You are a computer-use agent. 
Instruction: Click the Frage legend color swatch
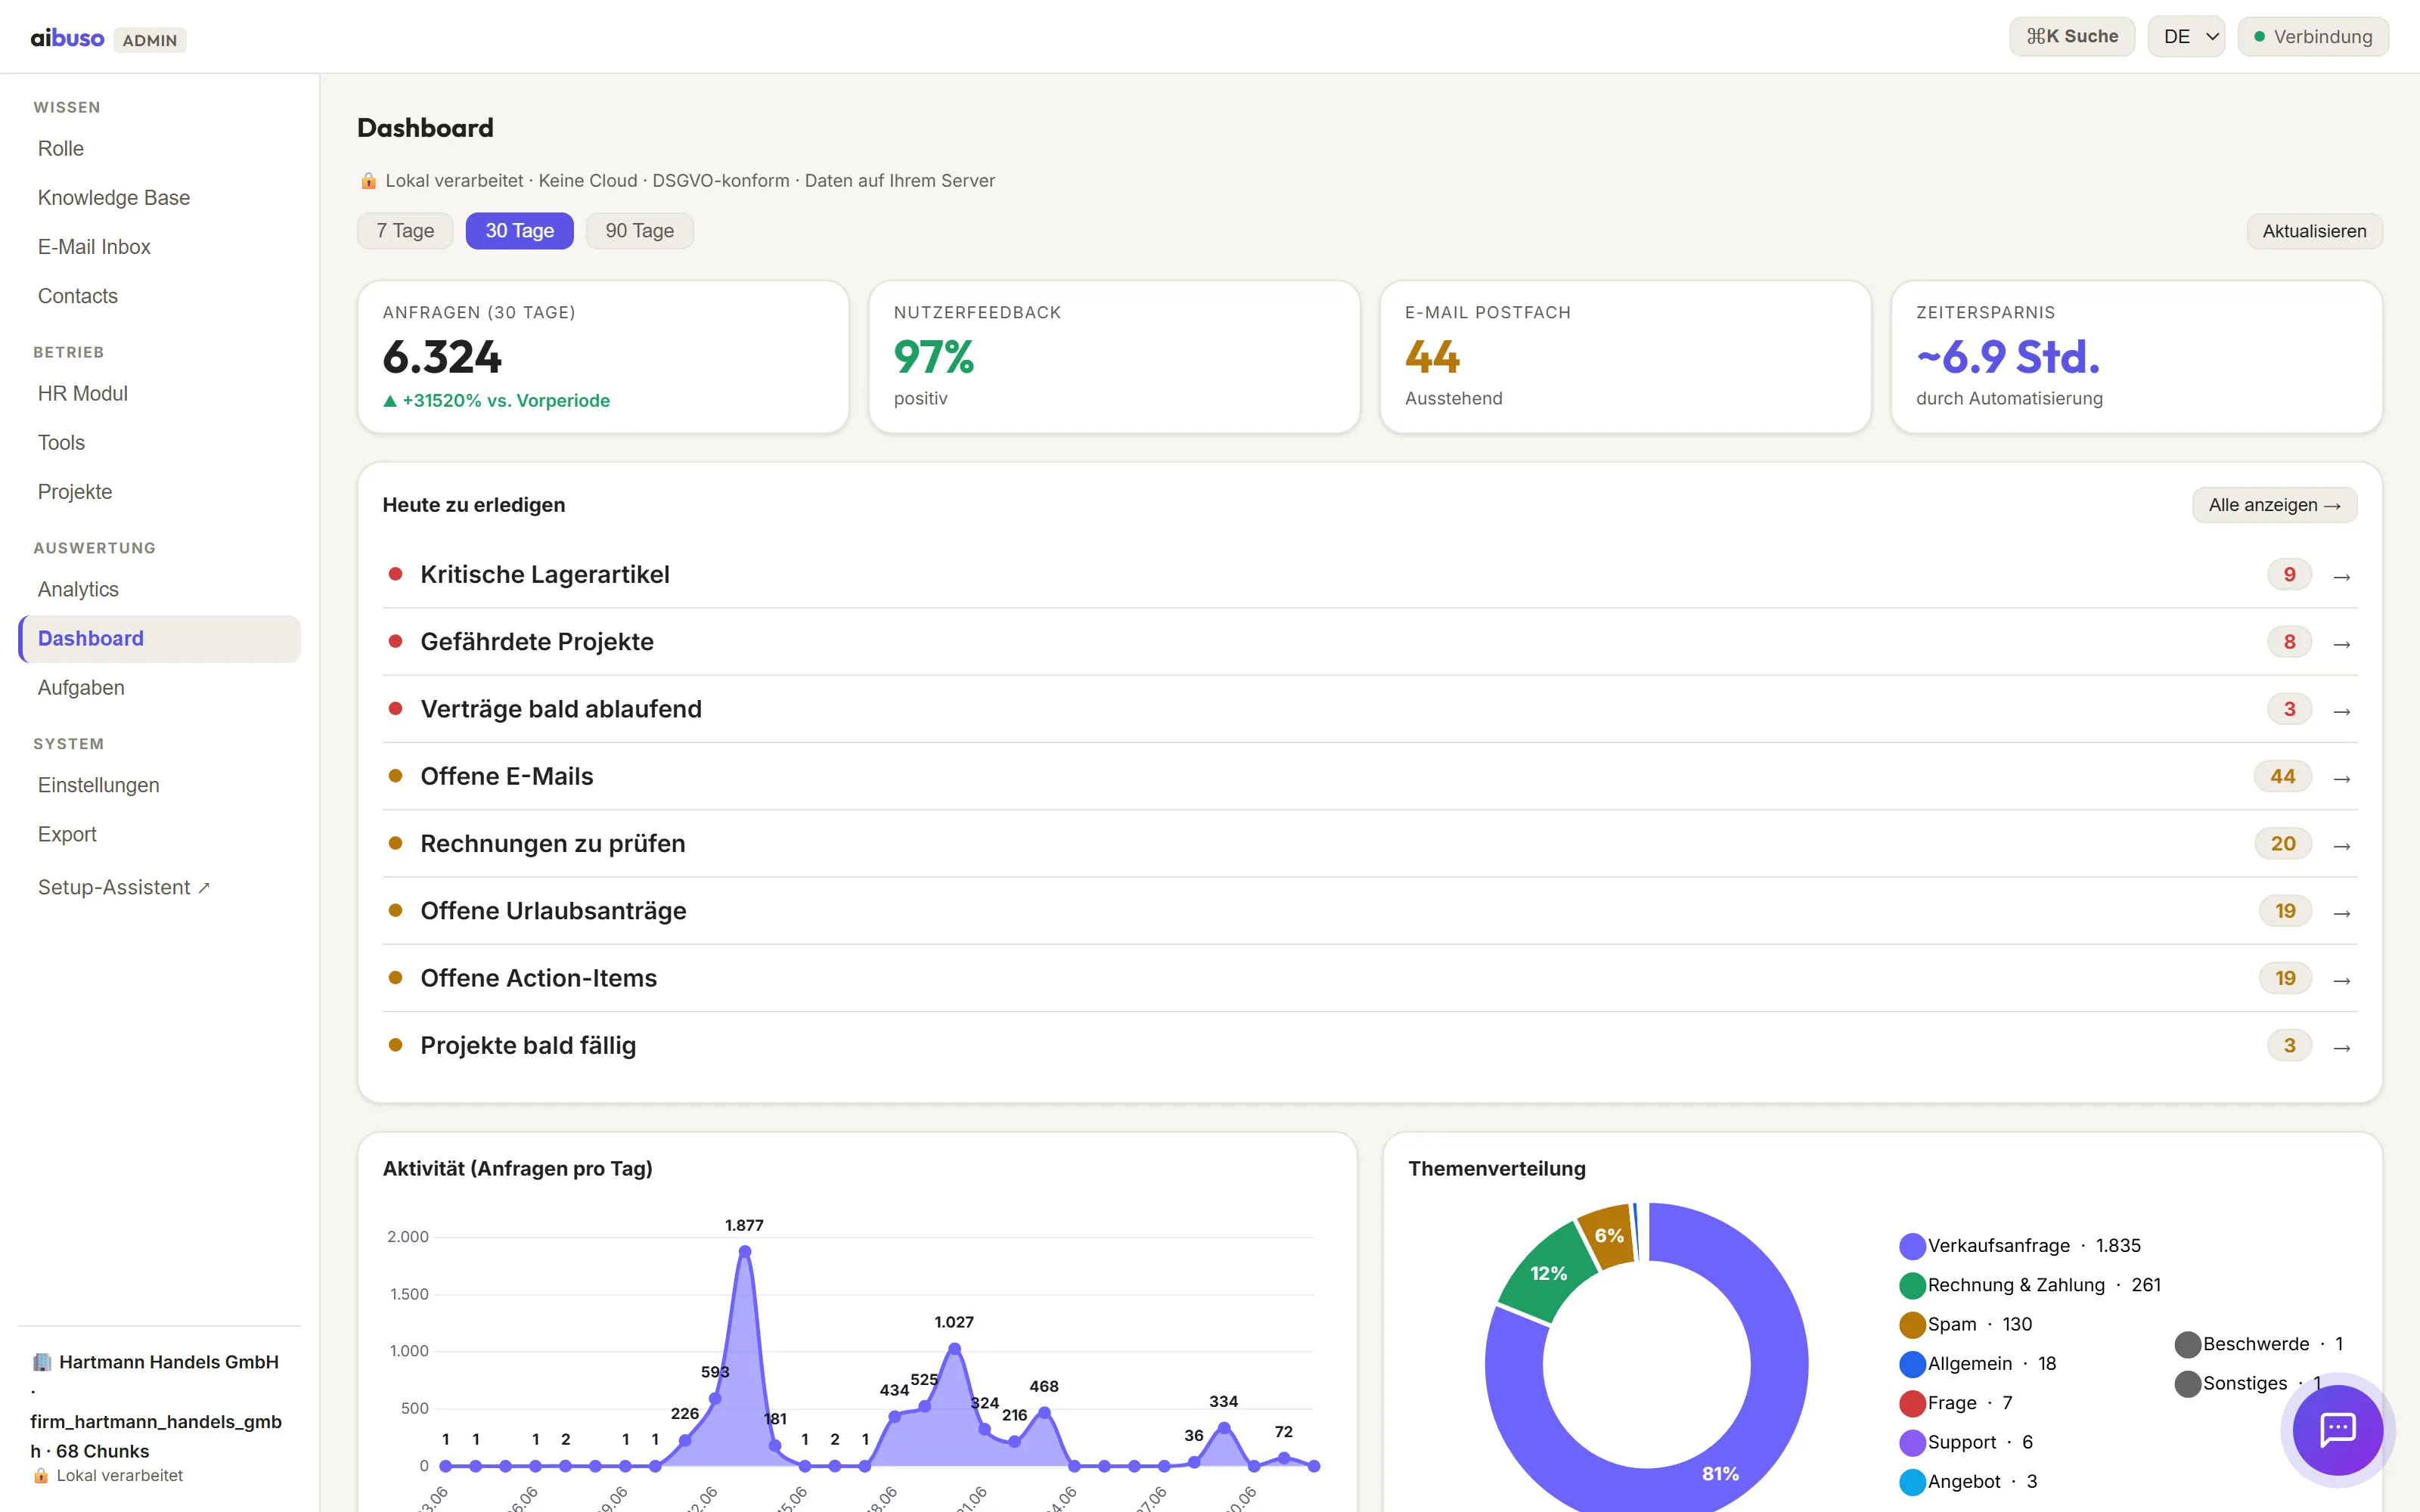(1912, 1404)
